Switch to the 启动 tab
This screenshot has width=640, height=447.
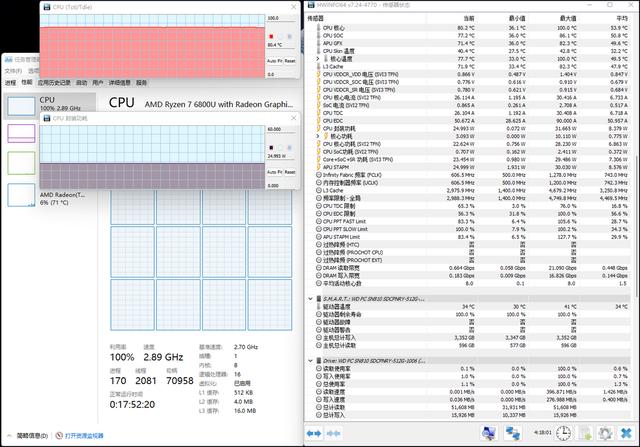tap(82, 82)
